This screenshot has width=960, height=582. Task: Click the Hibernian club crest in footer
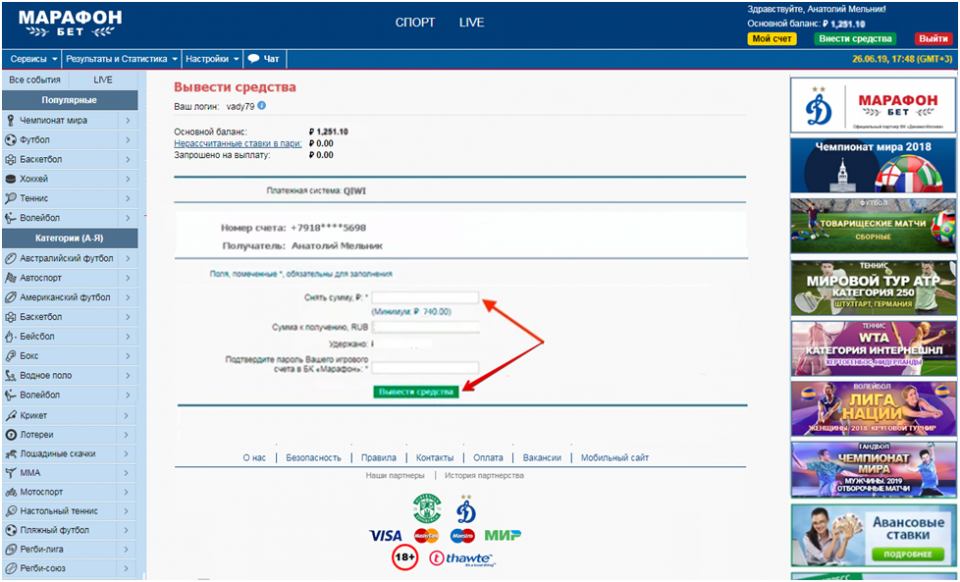pos(427,508)
